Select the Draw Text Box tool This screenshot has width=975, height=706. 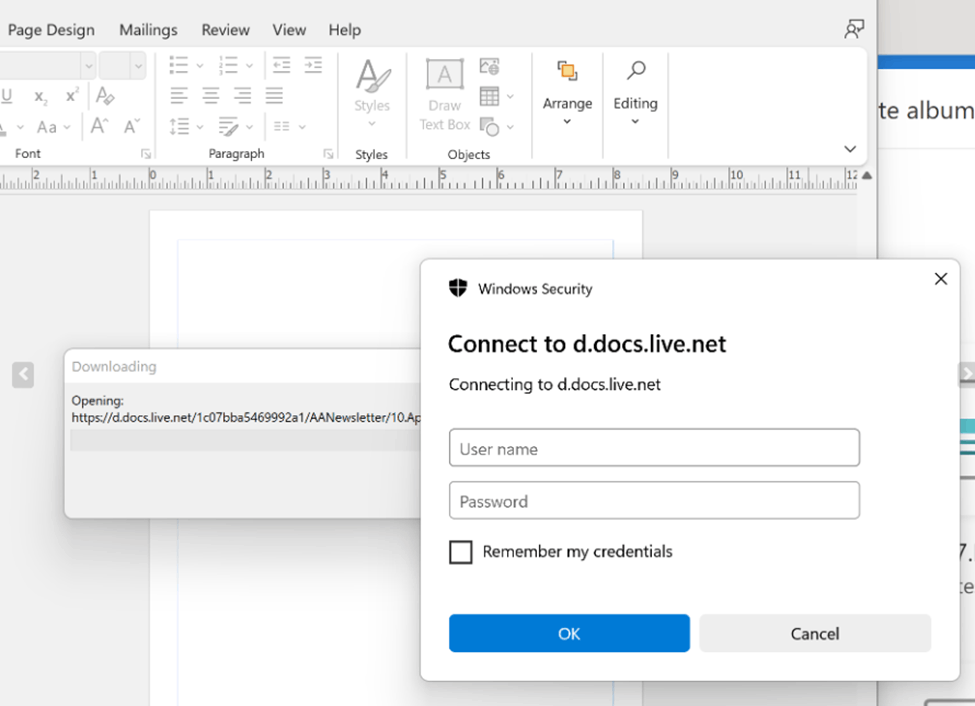(443, 90)
